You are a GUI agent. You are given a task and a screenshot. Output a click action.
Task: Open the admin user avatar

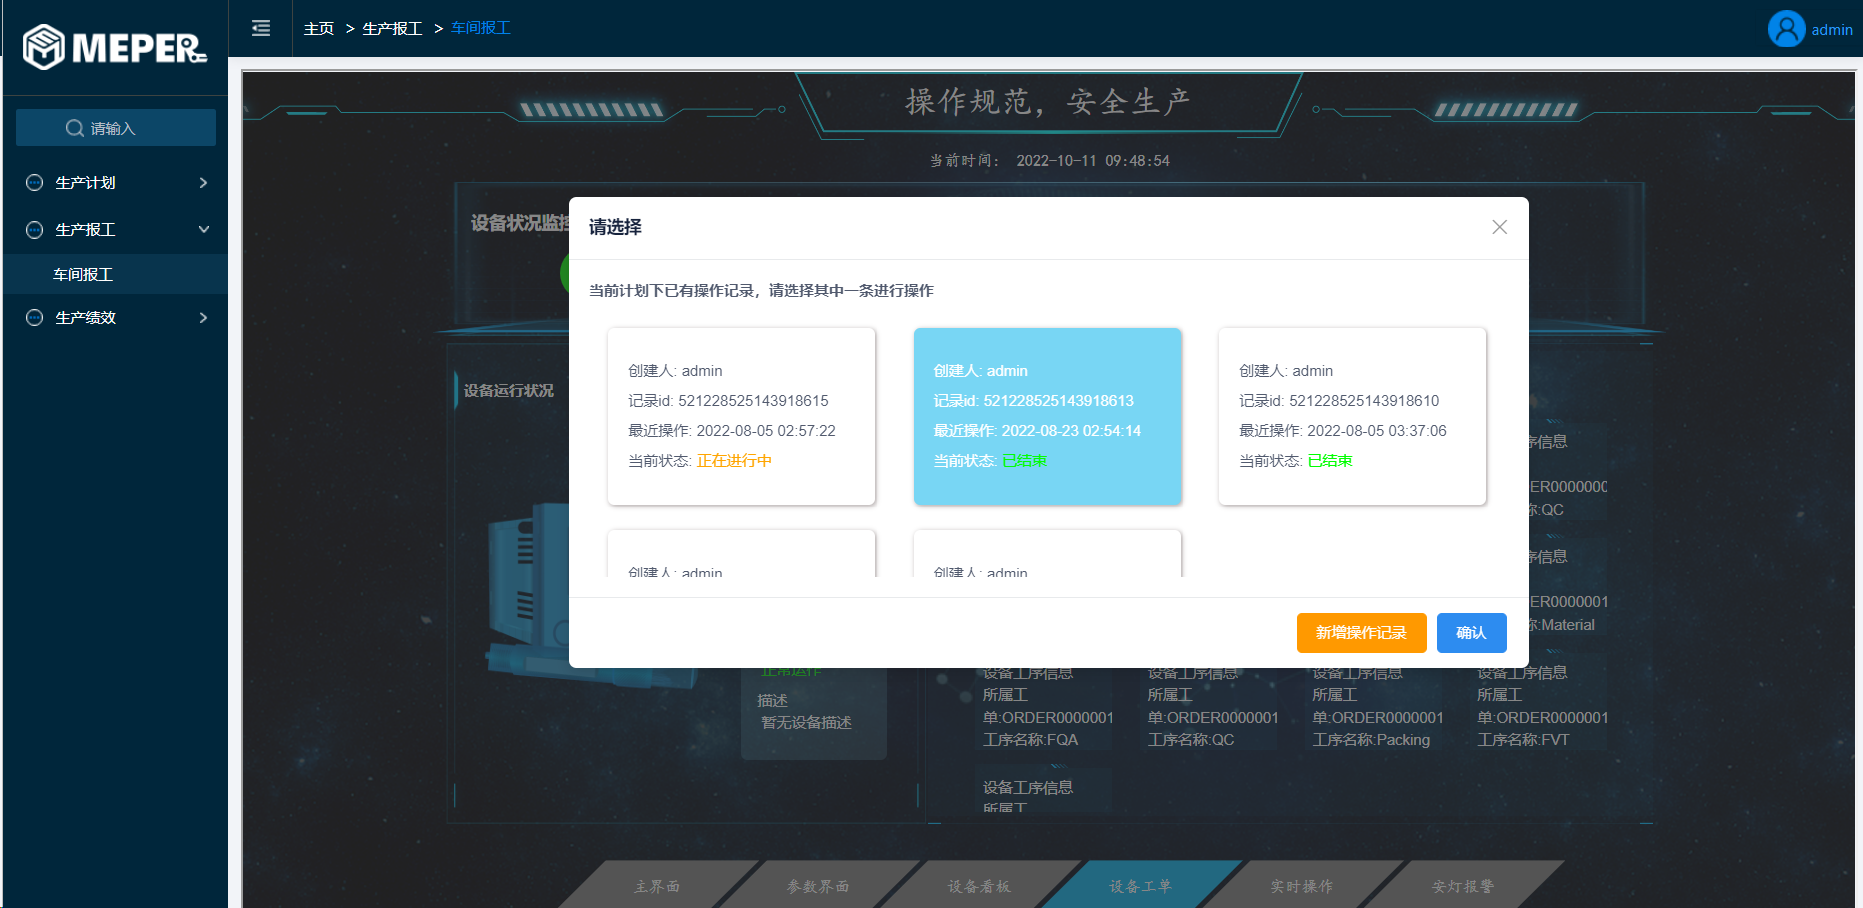(x=1786, y=29)
